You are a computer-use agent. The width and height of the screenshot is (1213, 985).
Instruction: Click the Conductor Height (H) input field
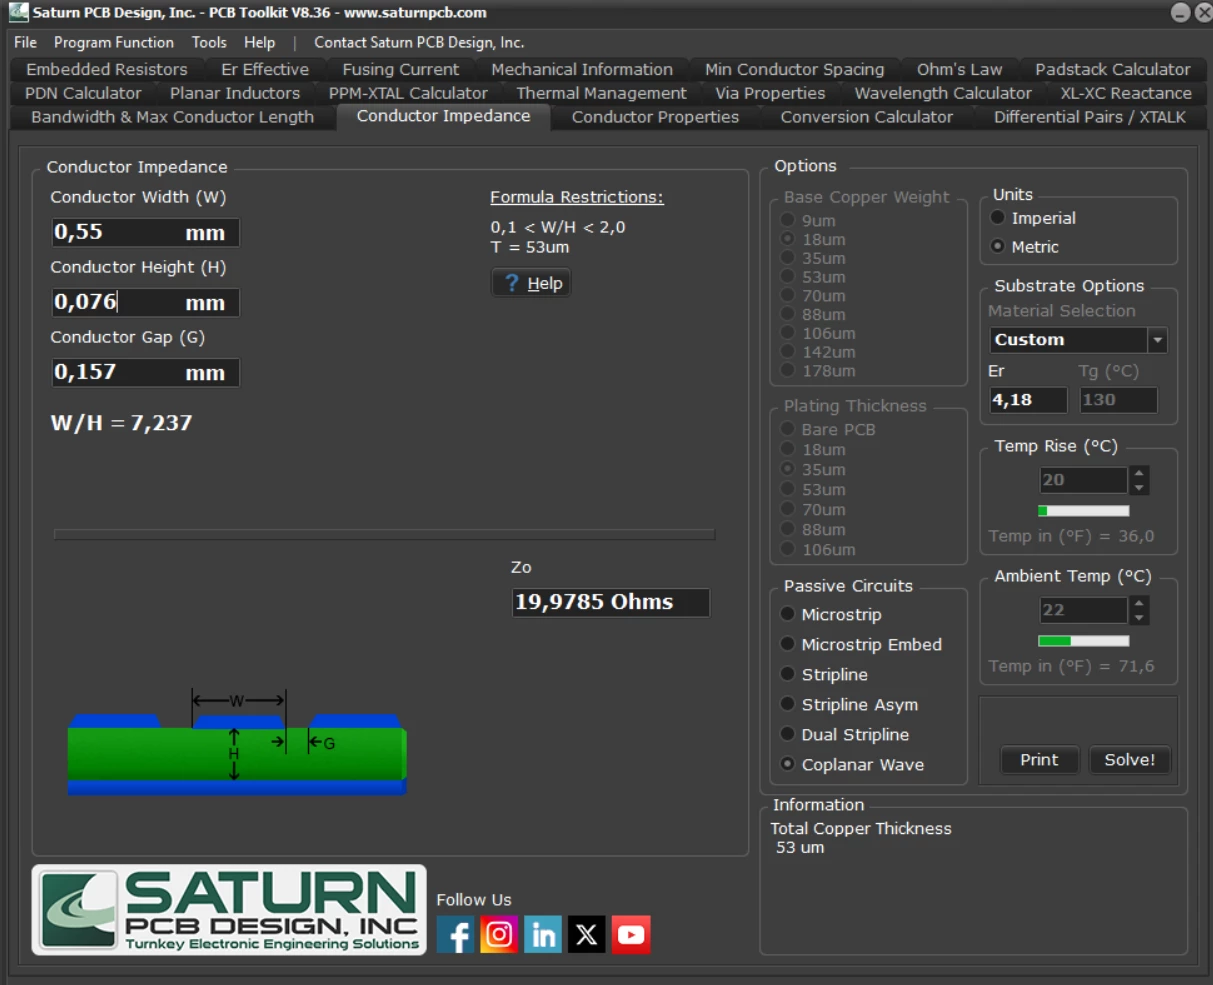click(146, 302)
